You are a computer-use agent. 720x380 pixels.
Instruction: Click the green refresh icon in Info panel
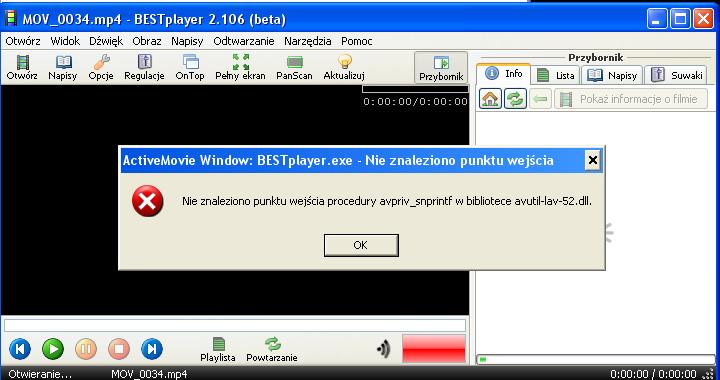tap(515, 99)
